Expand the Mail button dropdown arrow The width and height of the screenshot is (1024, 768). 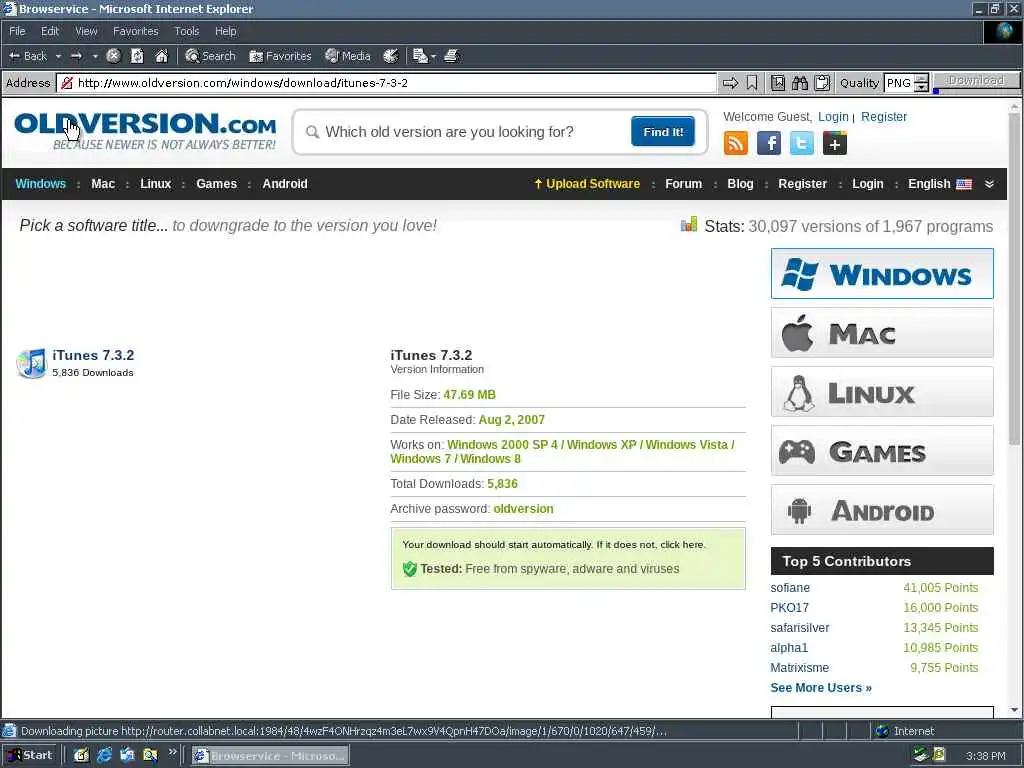click(x=433, y=57)
